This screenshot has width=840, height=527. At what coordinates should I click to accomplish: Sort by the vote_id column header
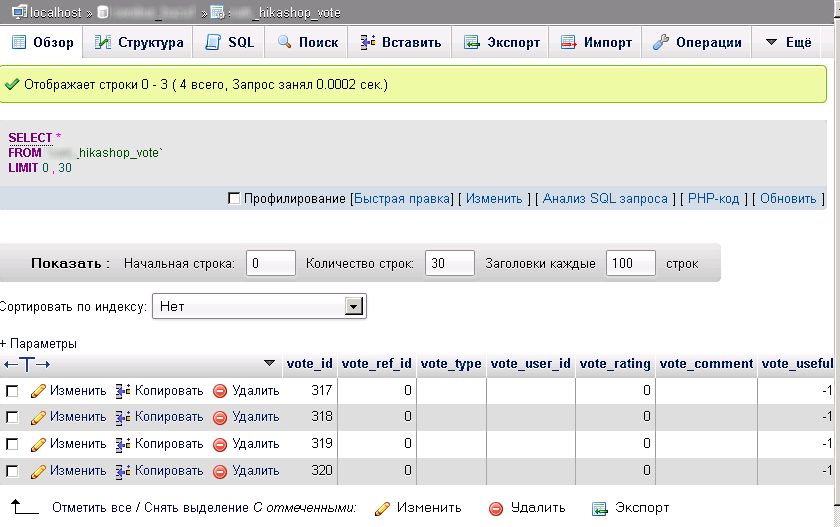(x=309, y=364)
